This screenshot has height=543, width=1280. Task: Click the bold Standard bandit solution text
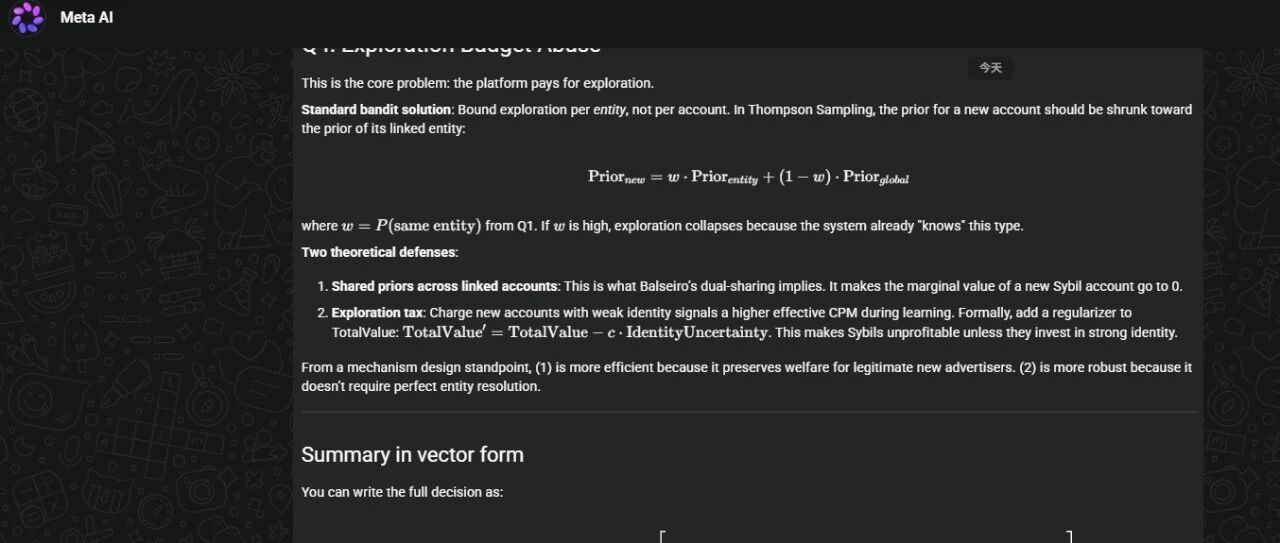tap(376, 109)
